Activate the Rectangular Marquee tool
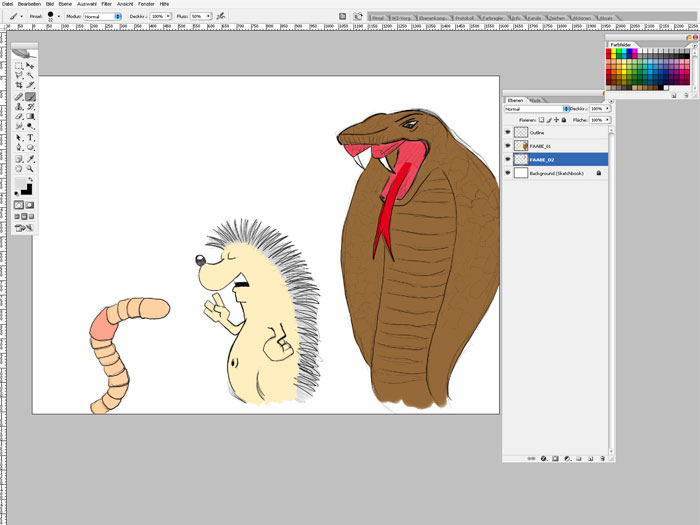The width and height of the screenshot is (700, 525). [19, 65]
